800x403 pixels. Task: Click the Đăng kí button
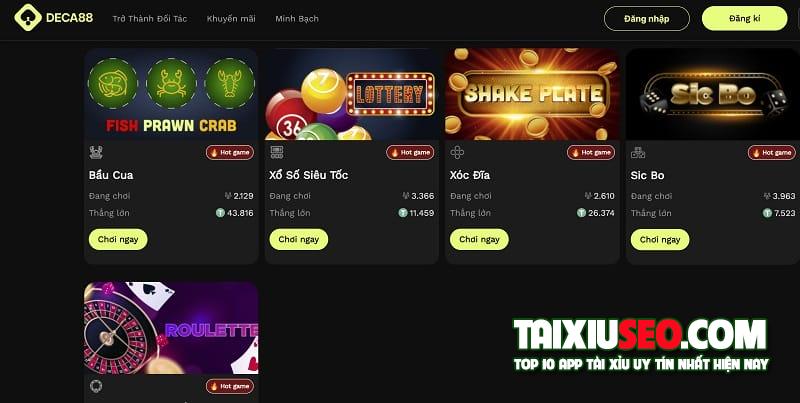pos(744,18)
